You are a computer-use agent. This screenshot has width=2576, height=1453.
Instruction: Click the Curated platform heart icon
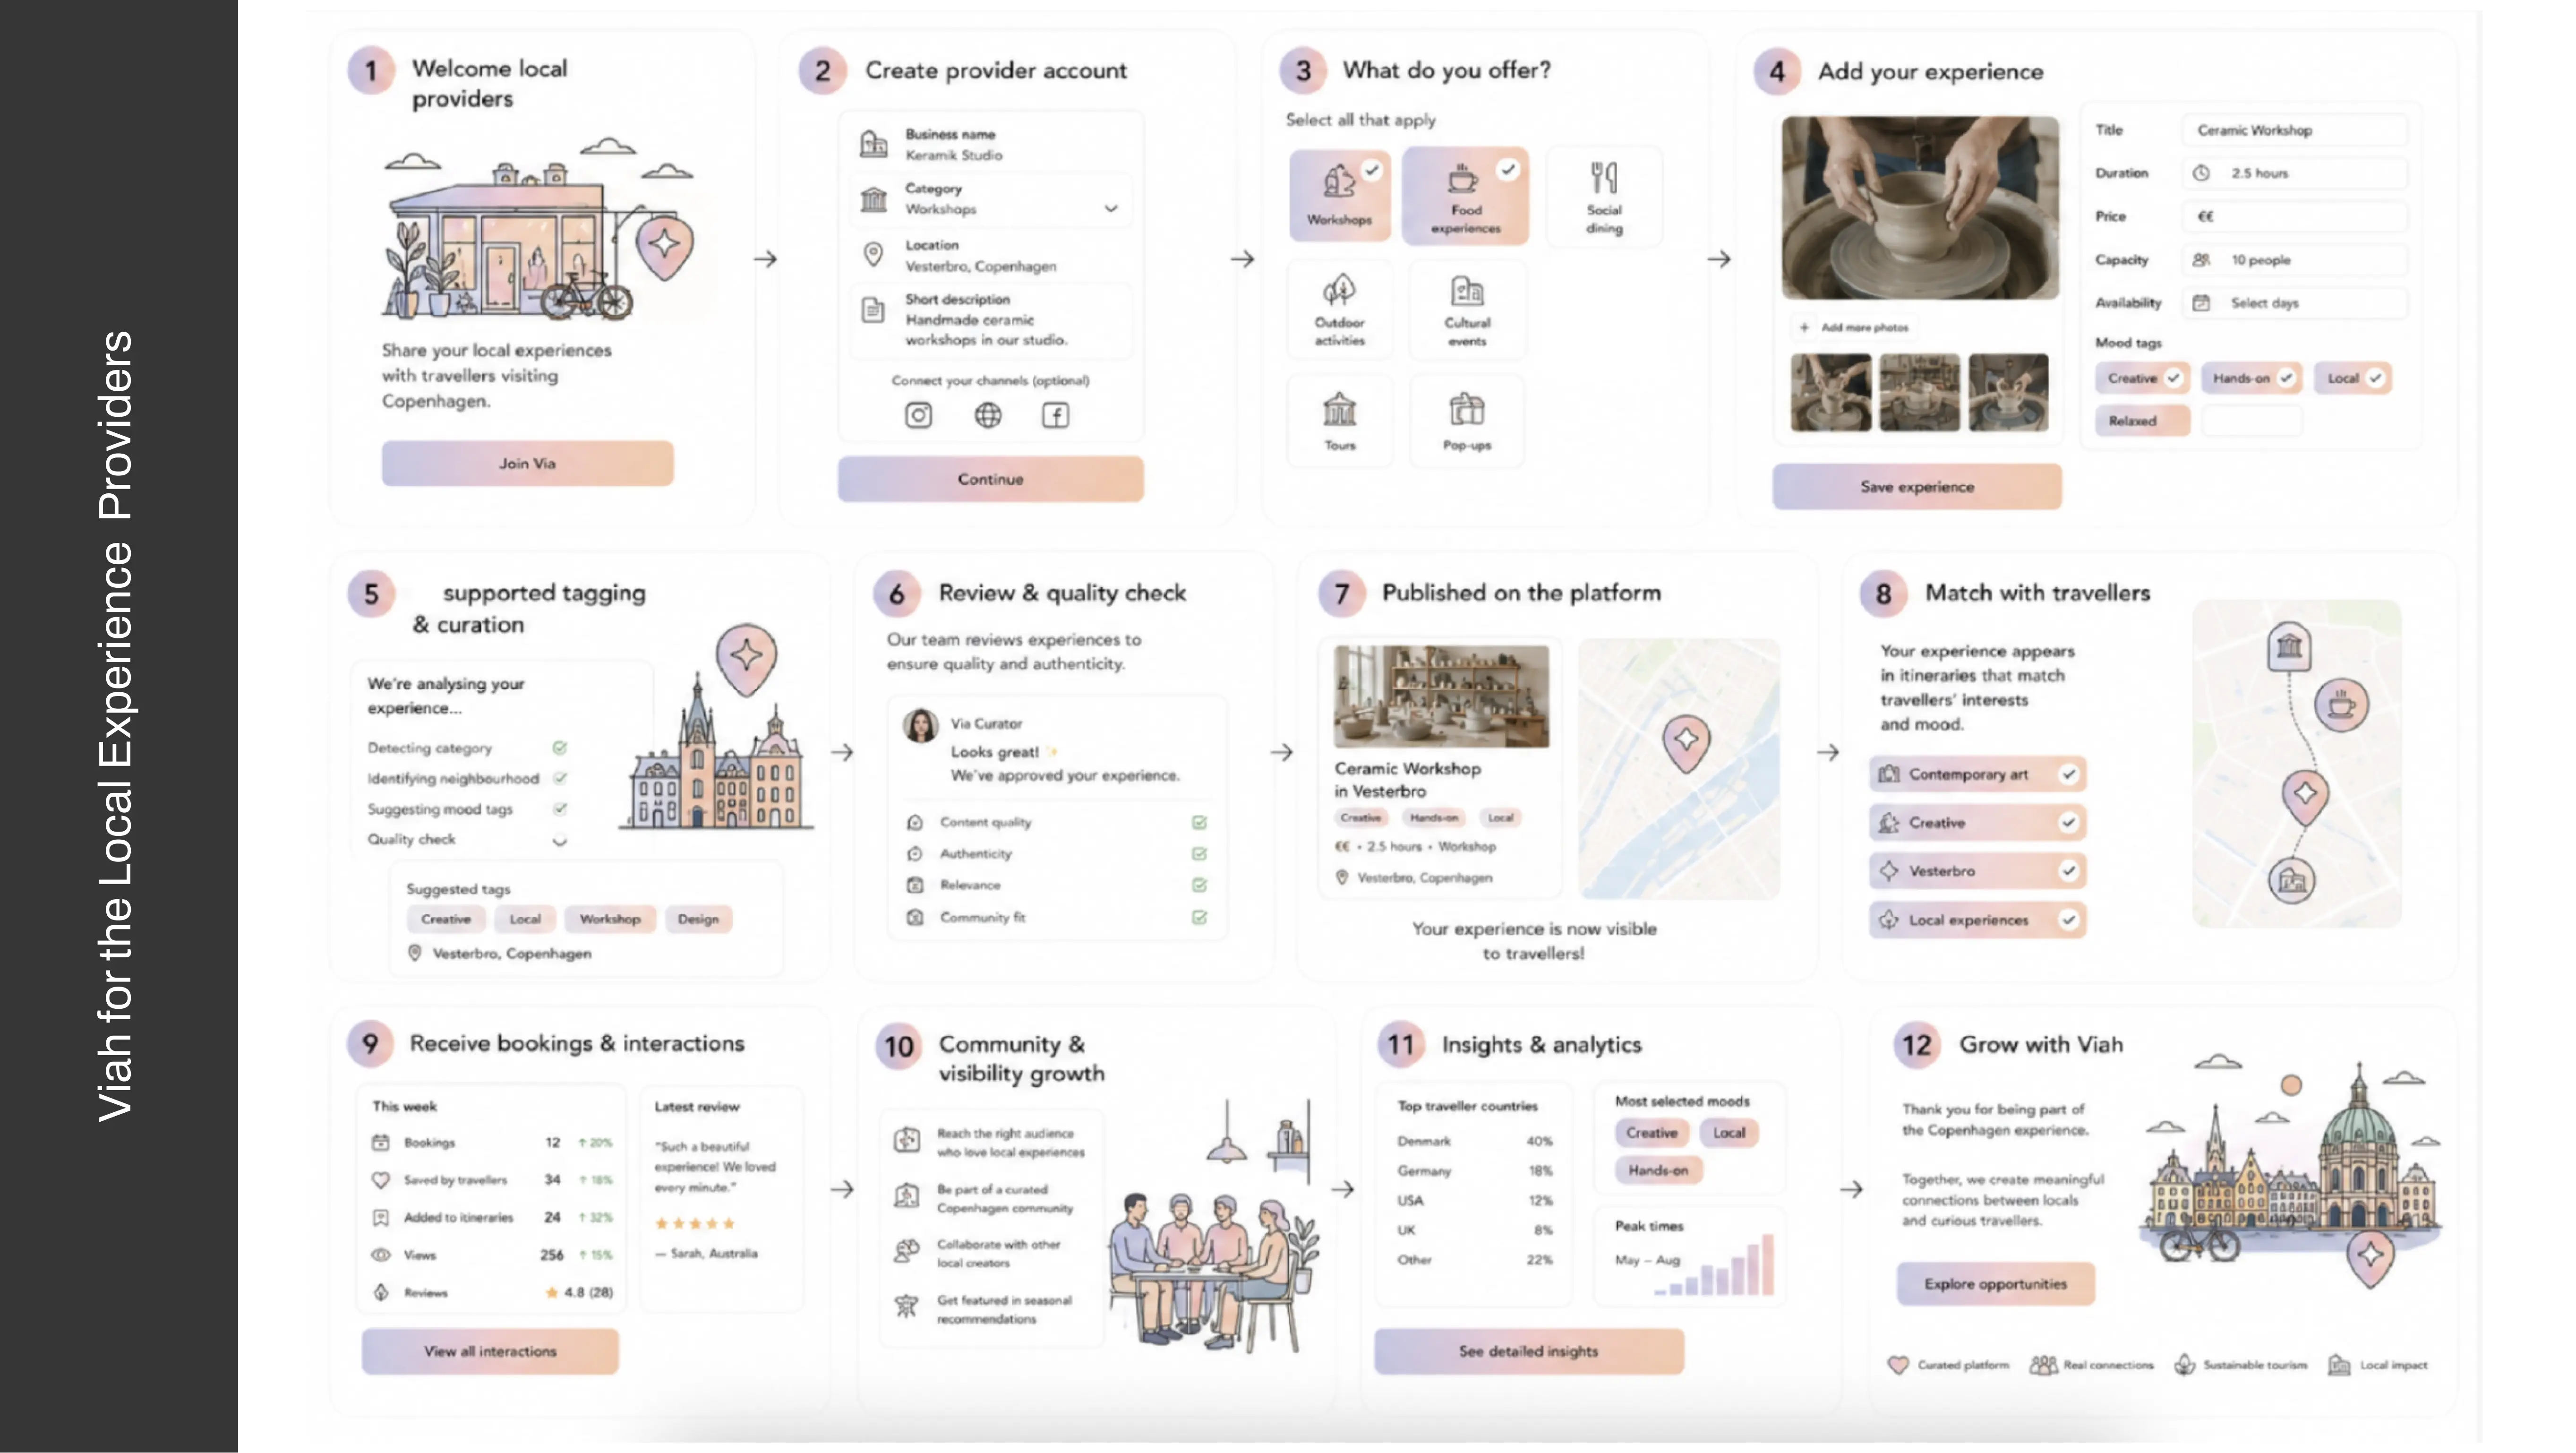[x=1897, y=1365]
